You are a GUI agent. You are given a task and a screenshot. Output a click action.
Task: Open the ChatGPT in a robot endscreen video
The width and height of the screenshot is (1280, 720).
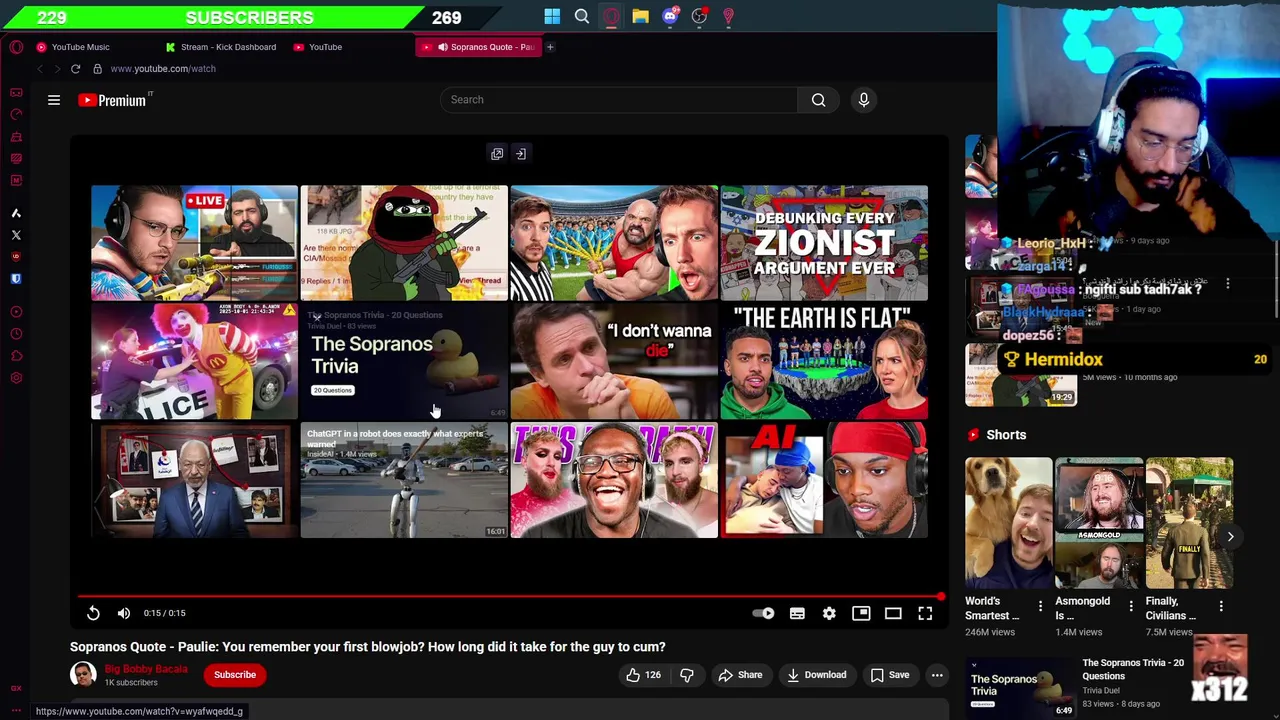click(404, 481)
